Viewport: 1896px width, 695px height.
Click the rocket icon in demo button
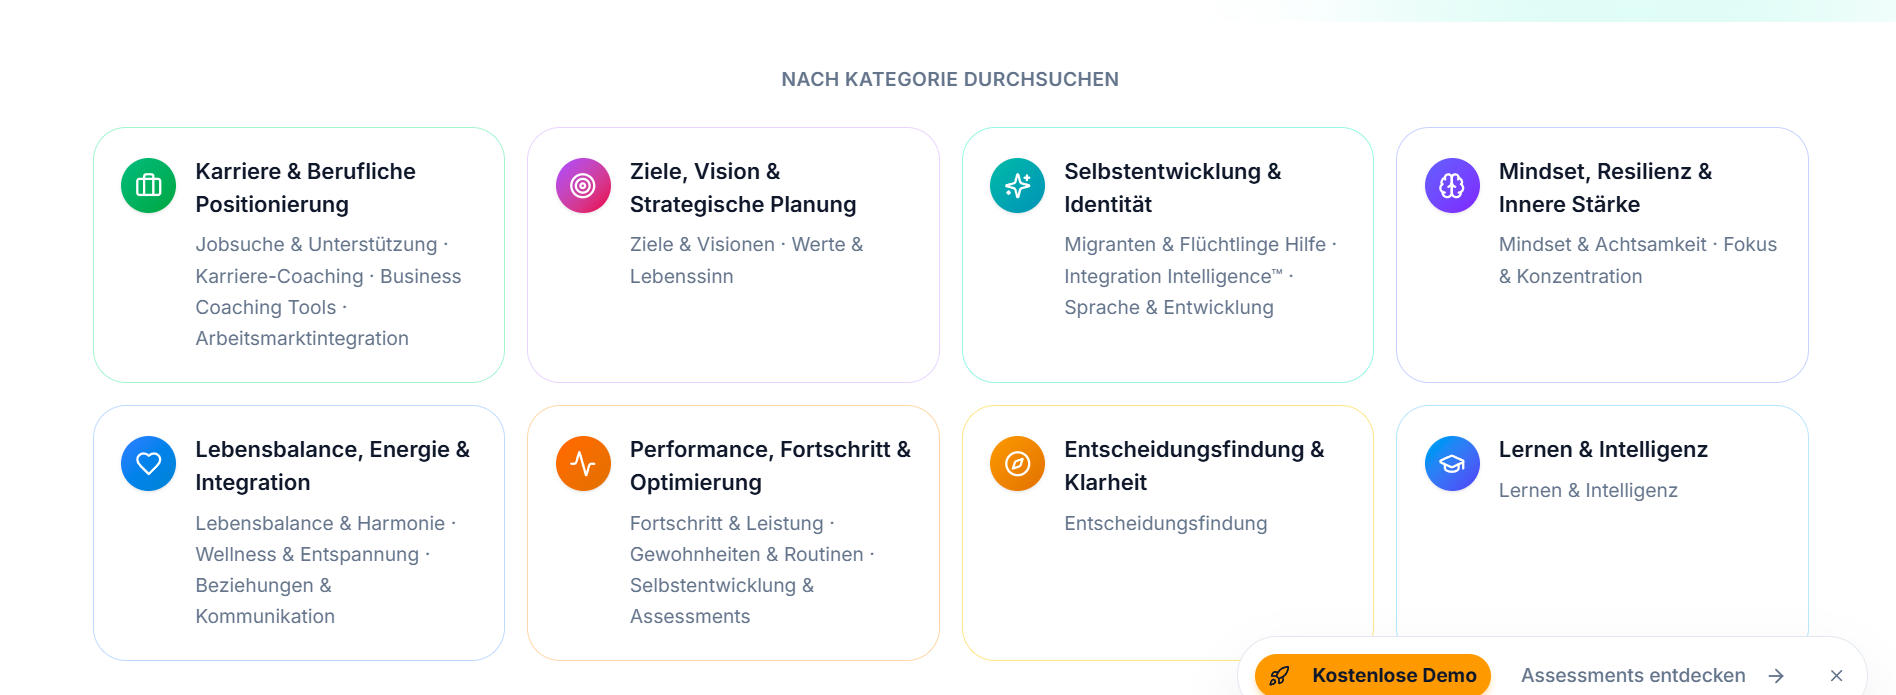coord(1279,676)
